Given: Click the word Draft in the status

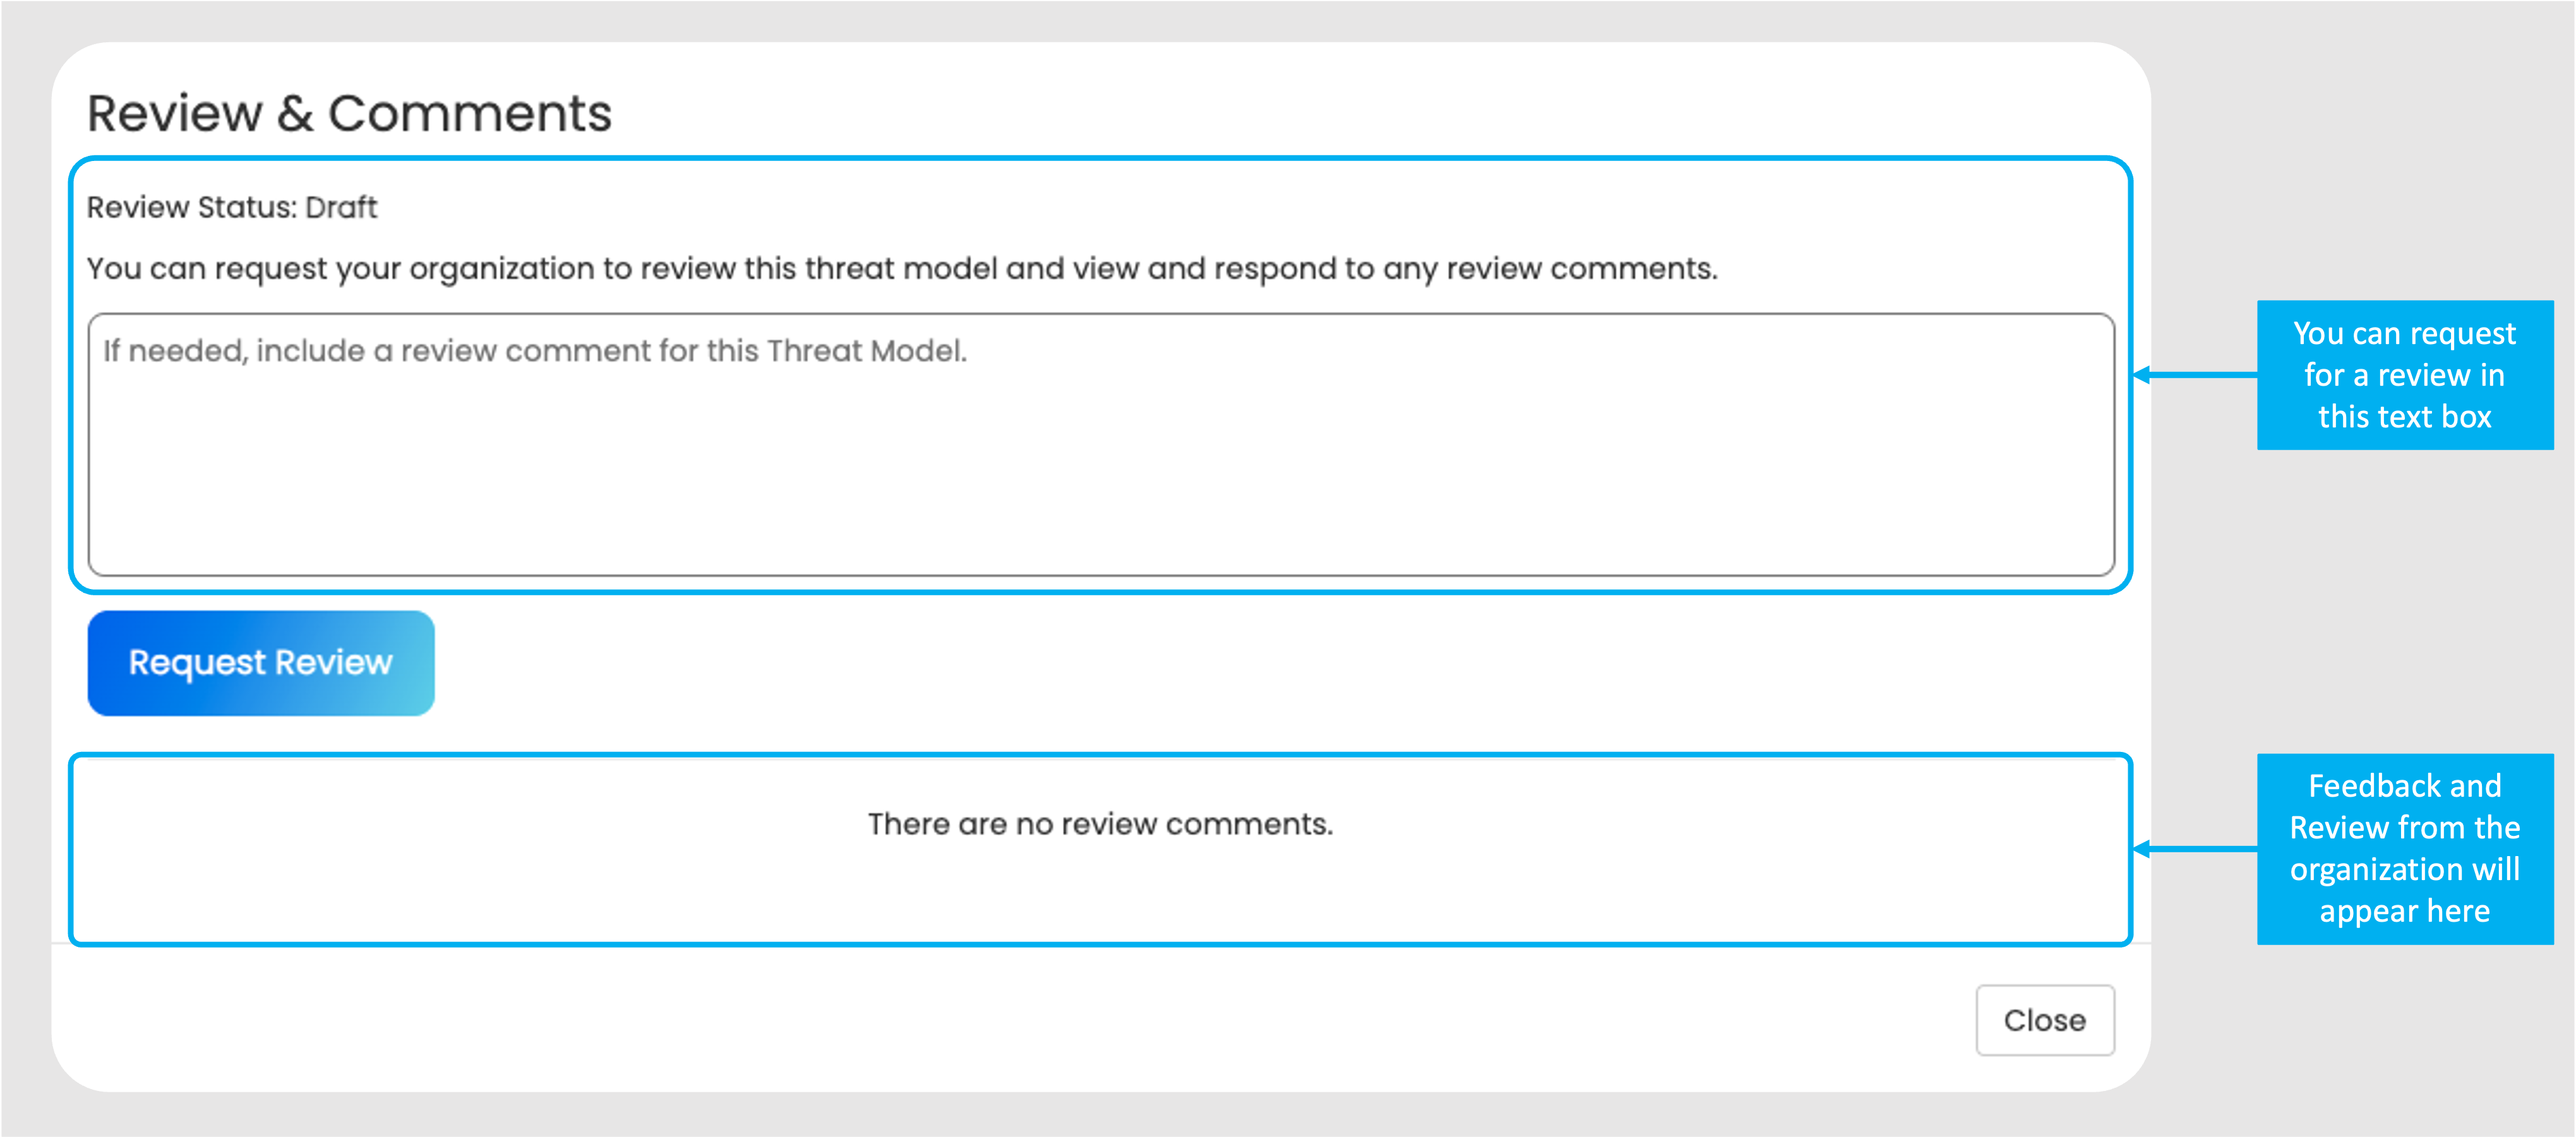Looking at the screenshot, I should point(341,207).
